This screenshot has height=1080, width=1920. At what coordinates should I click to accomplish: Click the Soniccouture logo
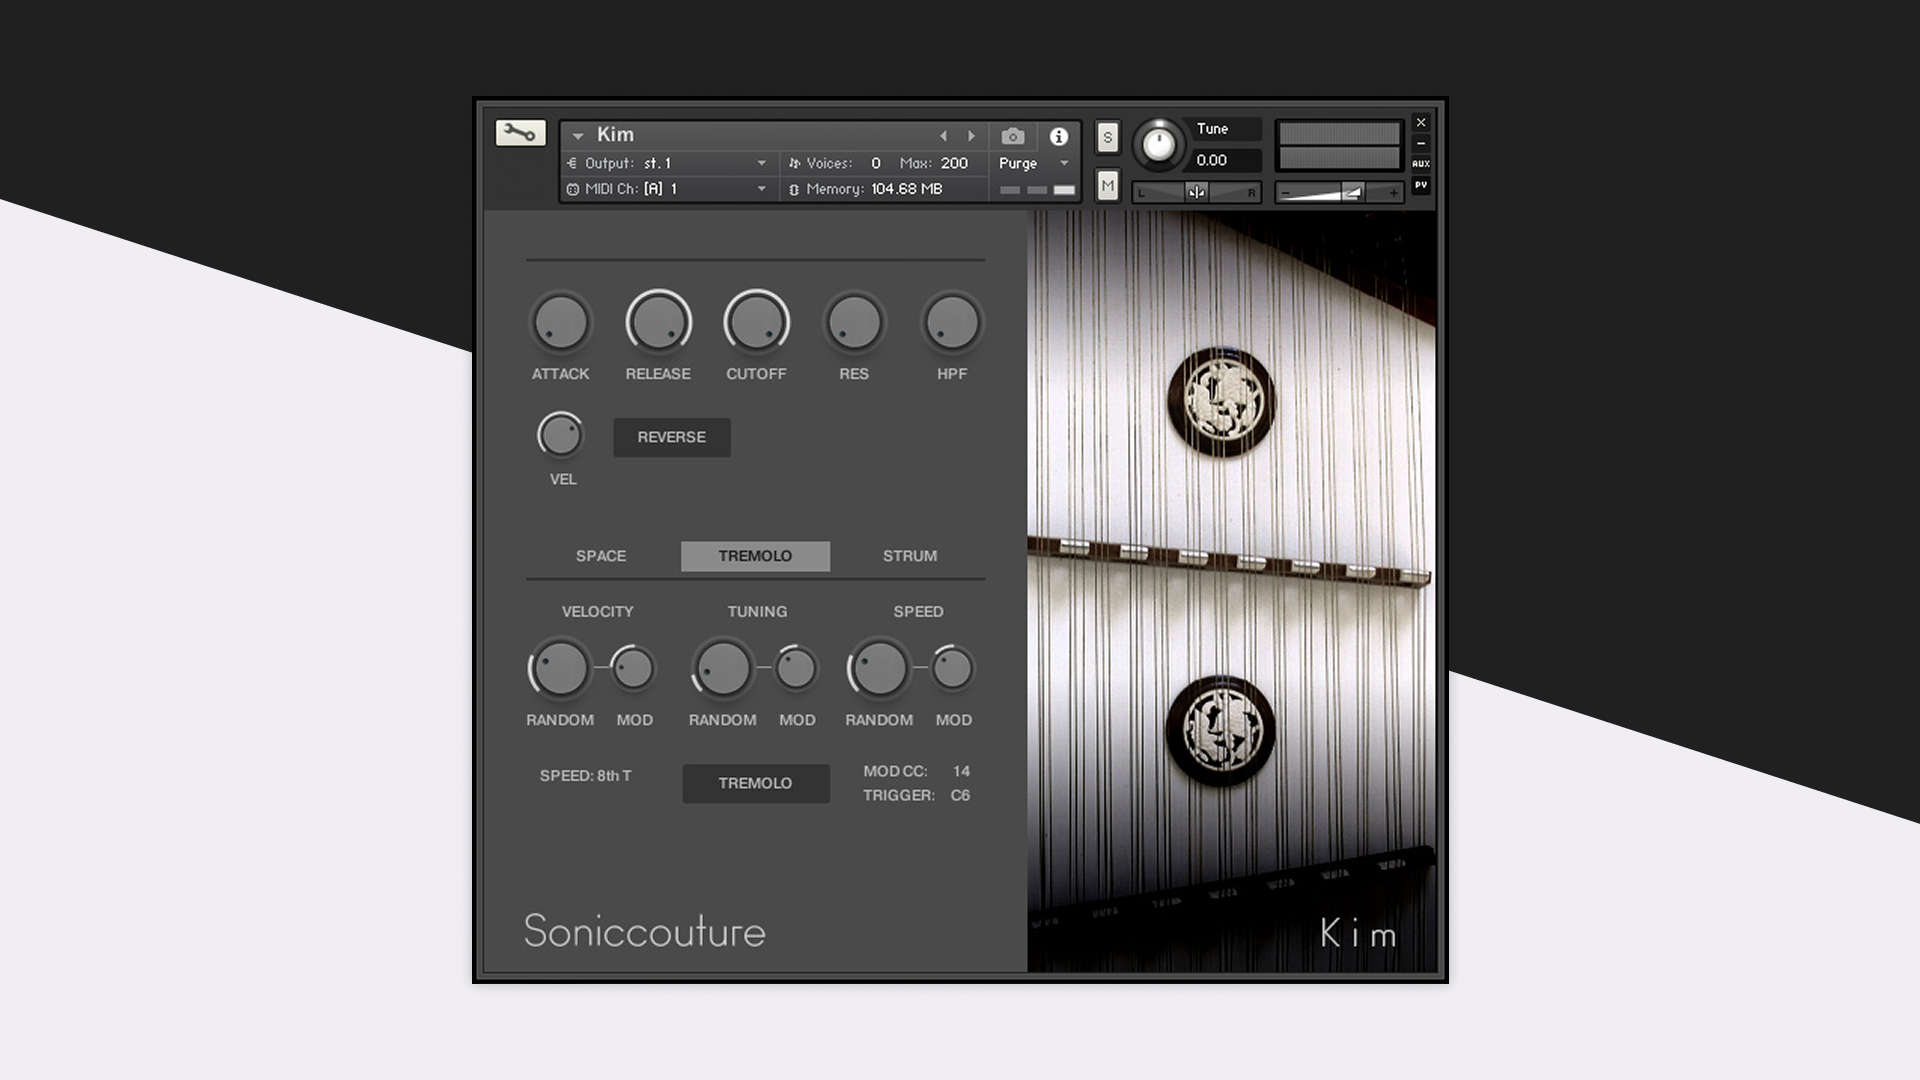click(645, 932)
